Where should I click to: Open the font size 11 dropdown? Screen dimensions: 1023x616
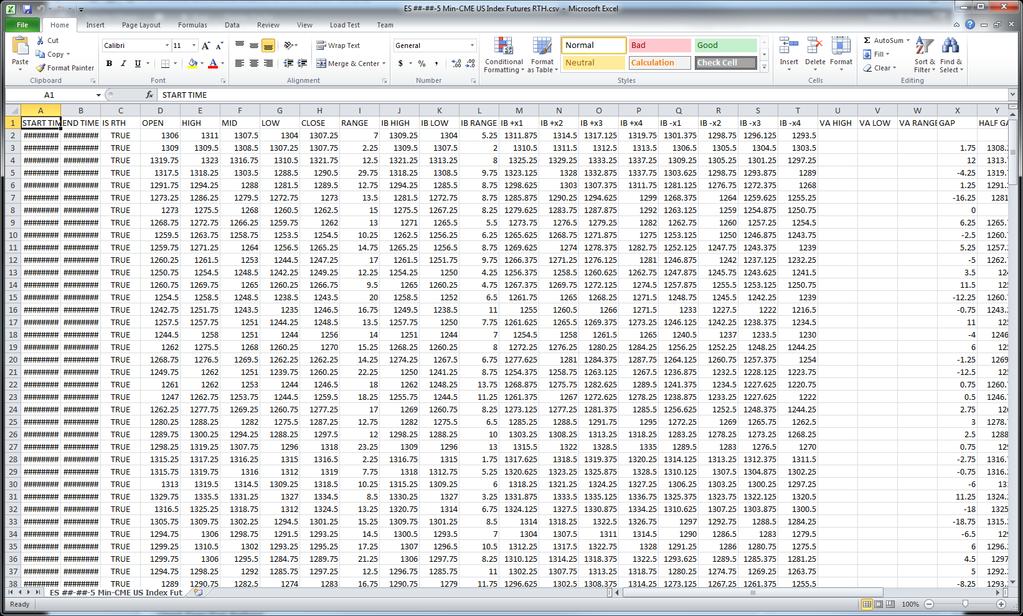coord(194,46)
